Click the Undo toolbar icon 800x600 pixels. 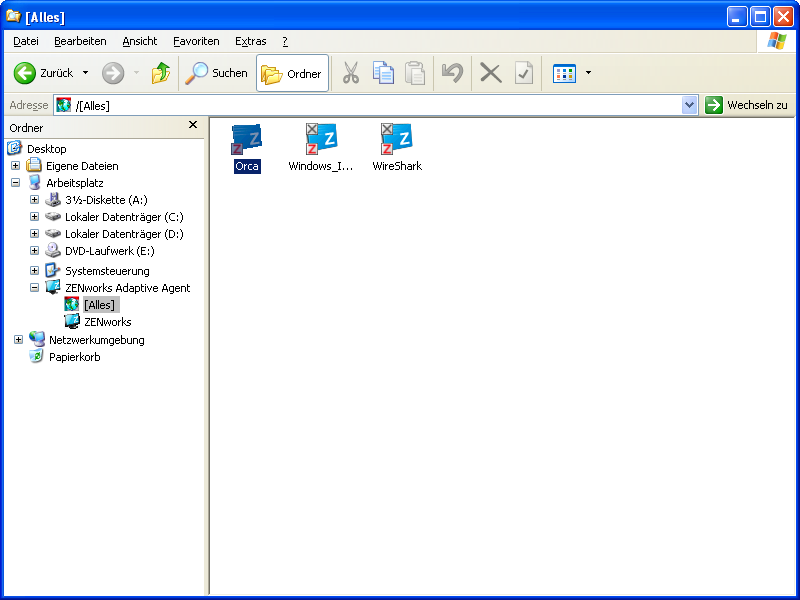click(453, 73)
